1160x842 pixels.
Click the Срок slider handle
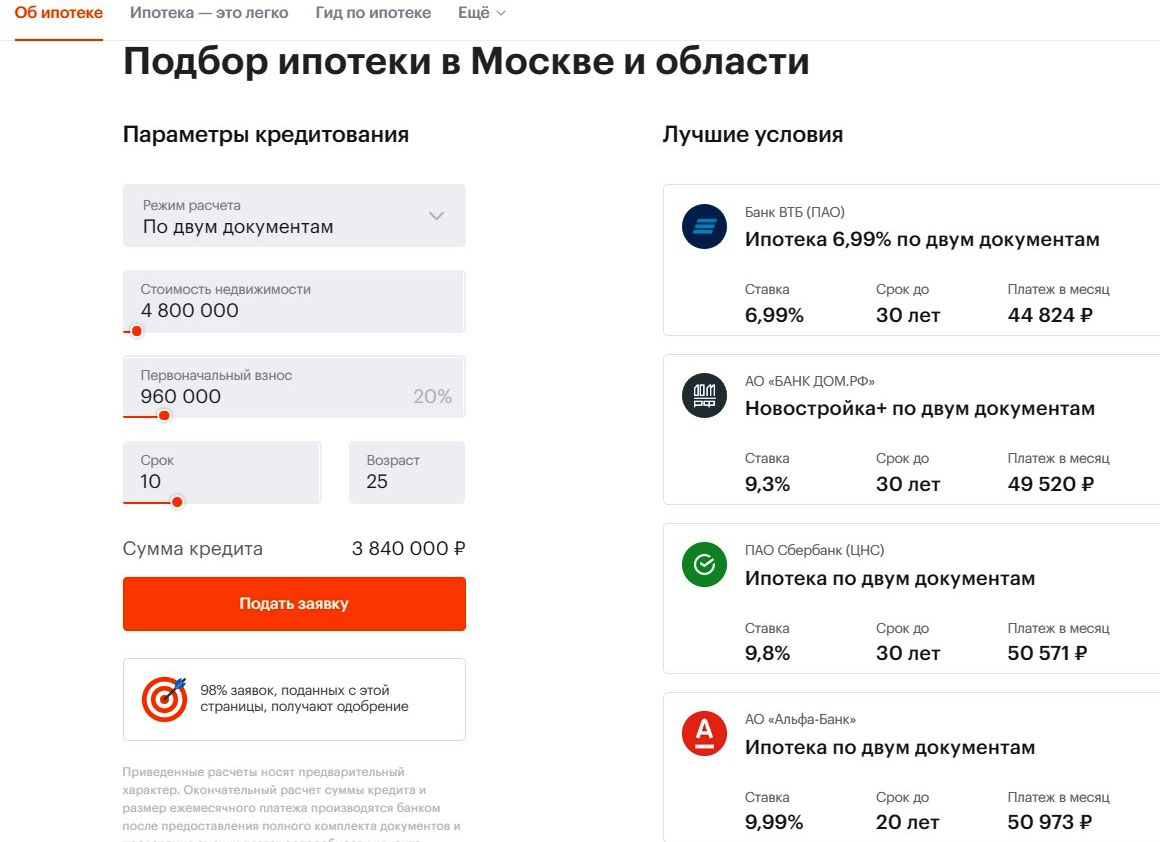pos(177,502)
